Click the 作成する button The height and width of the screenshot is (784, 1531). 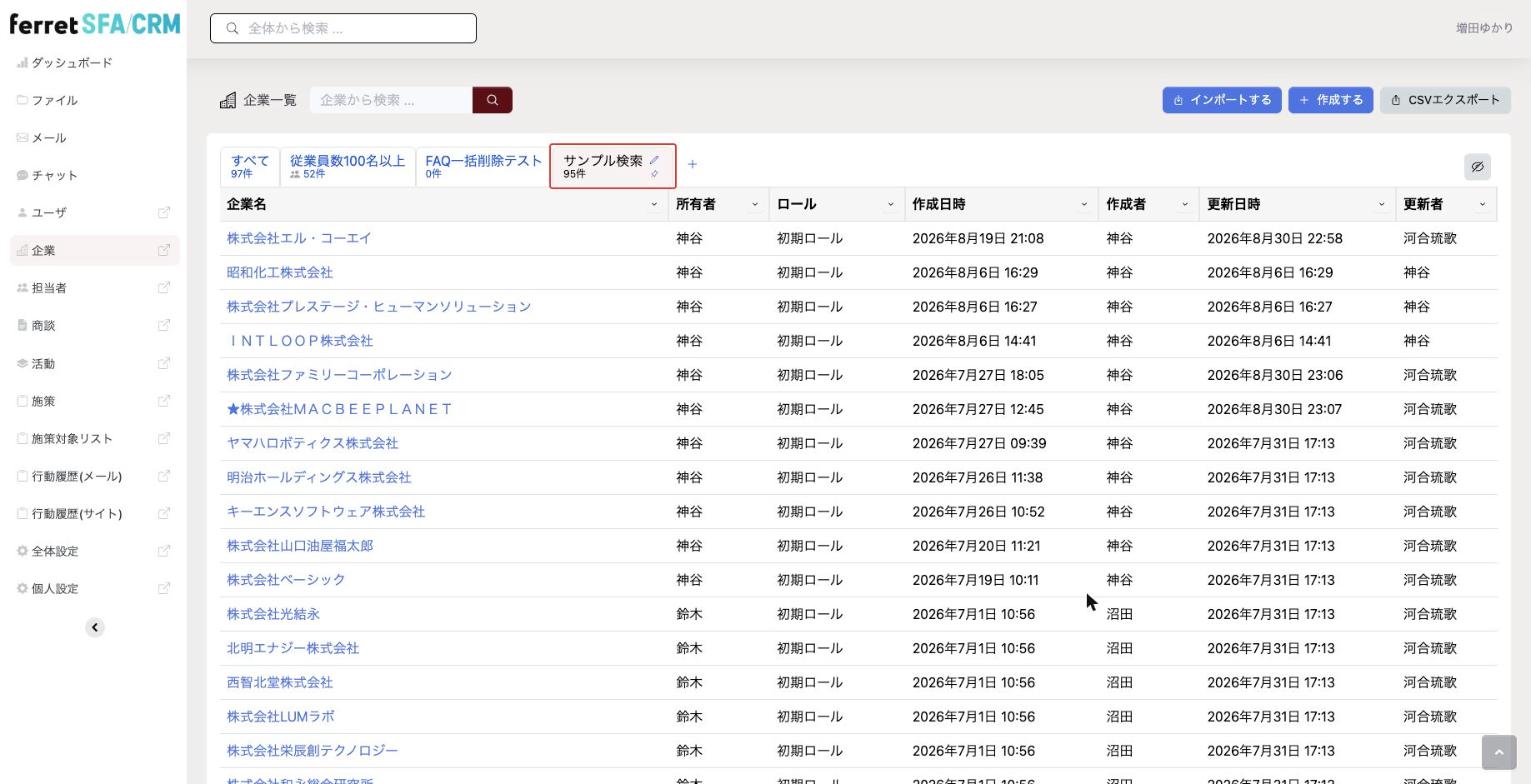[1331, 100]
